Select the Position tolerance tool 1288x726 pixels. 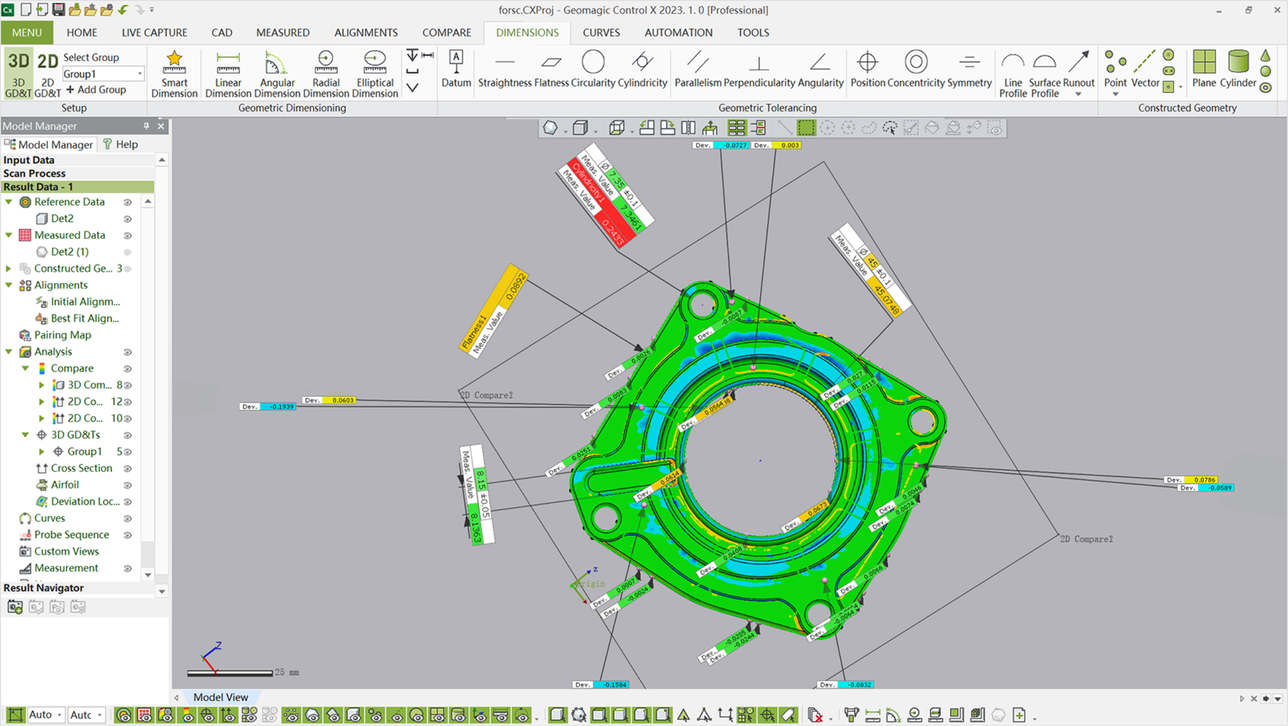pyautogui.click(x=867, y=69)
